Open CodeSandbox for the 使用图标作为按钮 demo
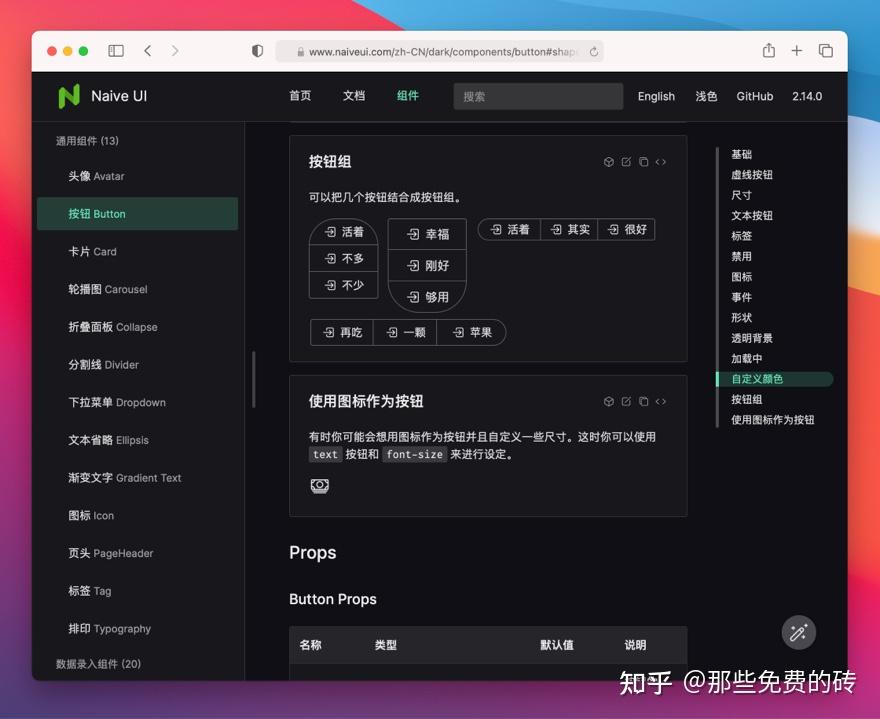 608,401
